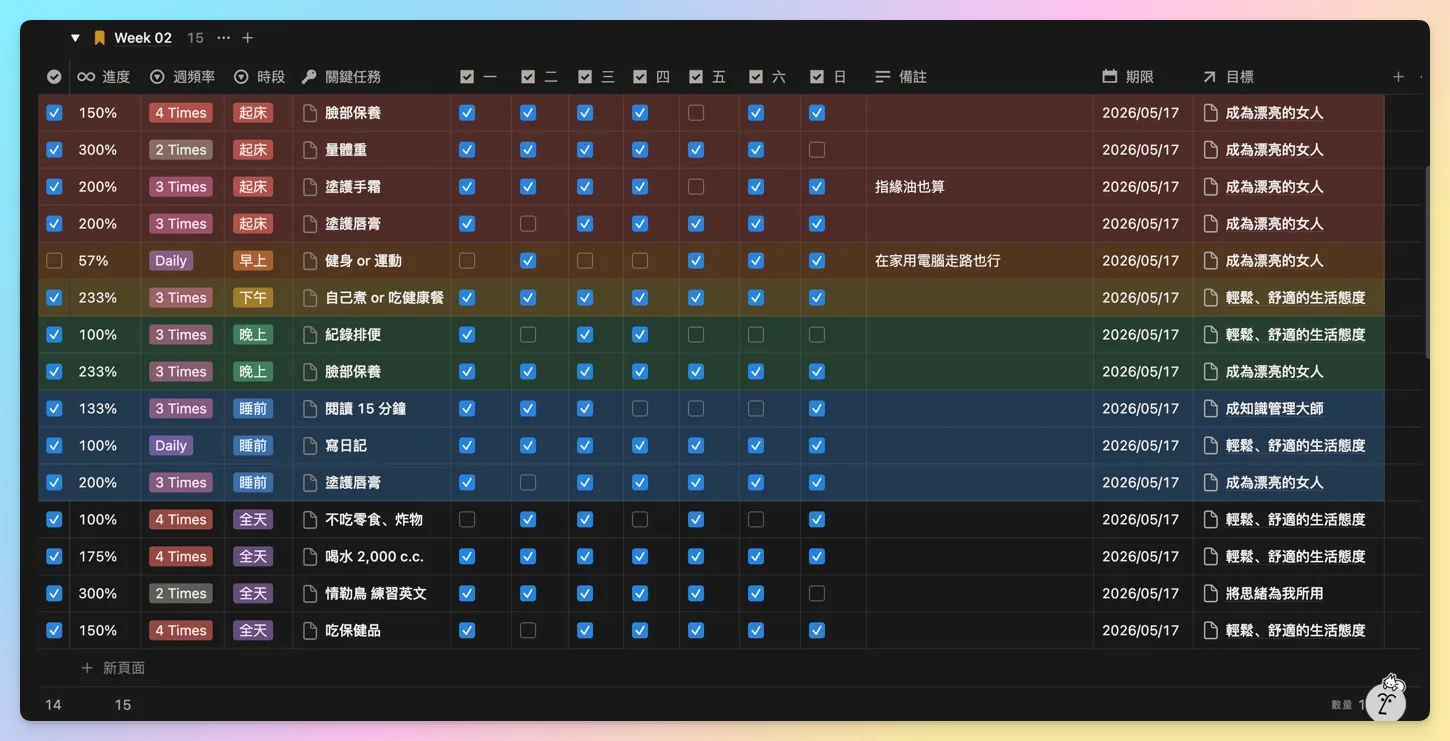Open the 六 (Saturday) checkbox column header
Screen dimensions: 1450x741
[x=768, y=77]
